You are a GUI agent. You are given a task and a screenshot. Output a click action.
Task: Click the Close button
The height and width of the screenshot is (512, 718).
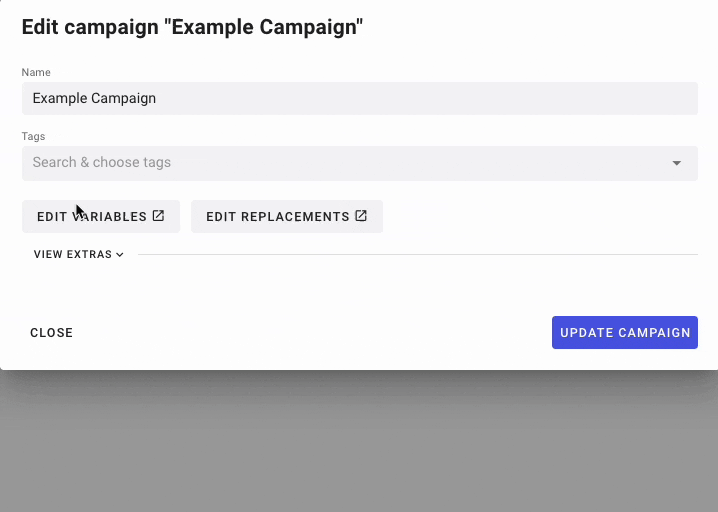click(x=51, y=332)
